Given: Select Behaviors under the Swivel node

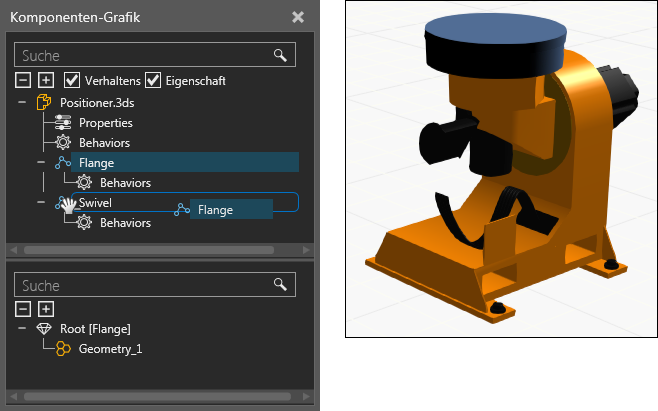Looking at the screenshot, I should 125,223.
